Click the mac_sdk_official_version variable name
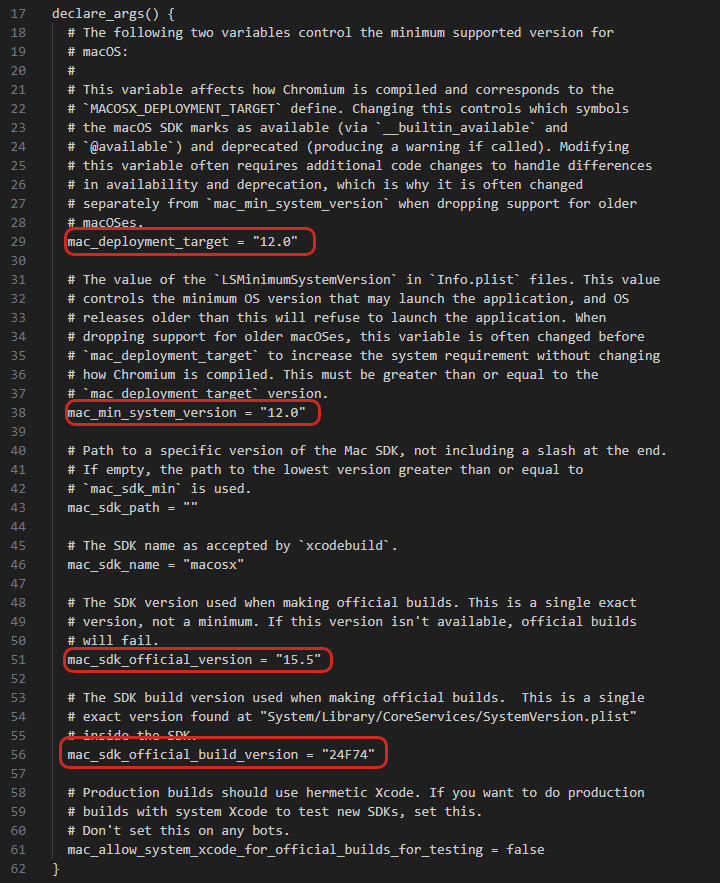 coord(160,660)
